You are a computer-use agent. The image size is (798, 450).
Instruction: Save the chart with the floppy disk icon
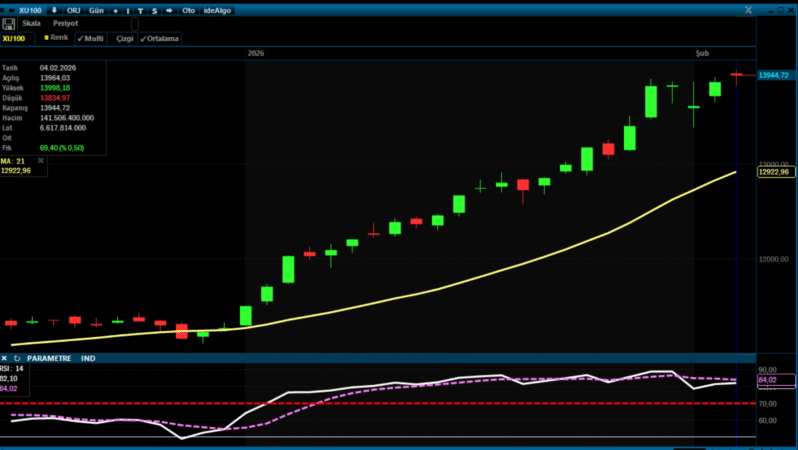click(x=8, y=23)
